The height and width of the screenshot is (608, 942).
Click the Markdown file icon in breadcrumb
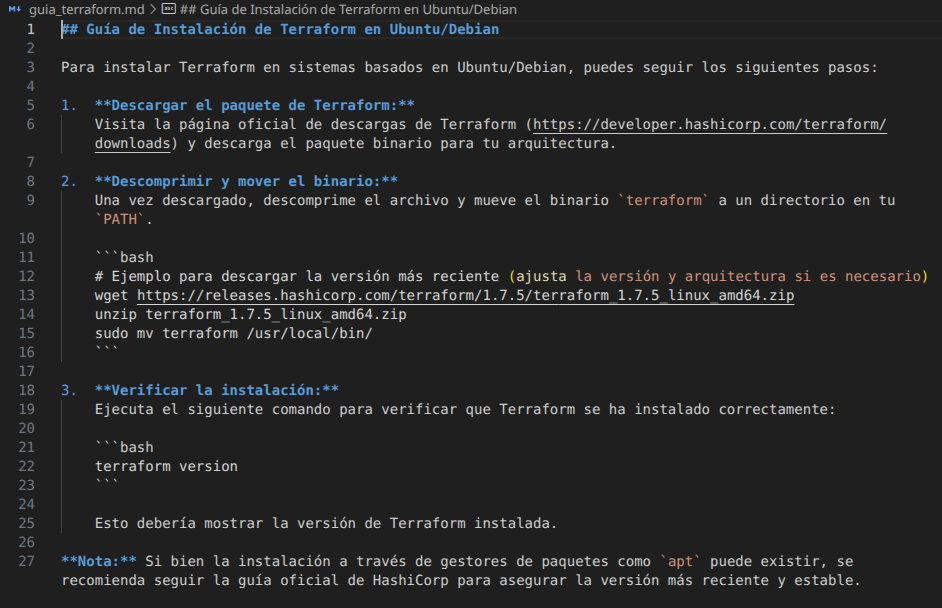(x=14, y=9)
